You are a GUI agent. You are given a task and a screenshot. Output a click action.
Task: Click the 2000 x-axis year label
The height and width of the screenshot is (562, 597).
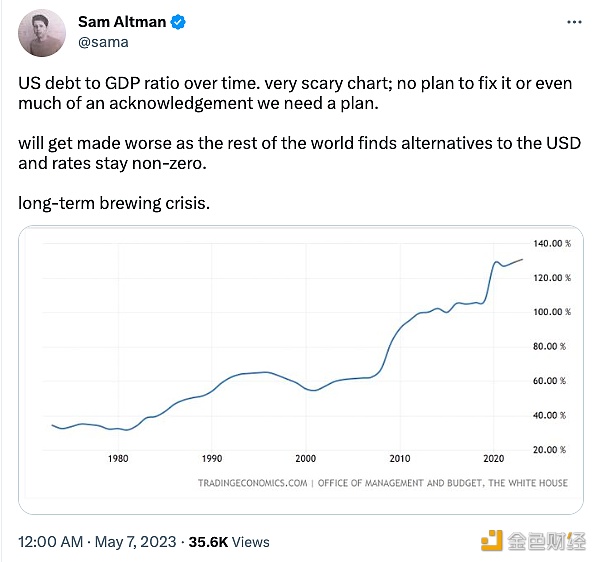(306, 458)
